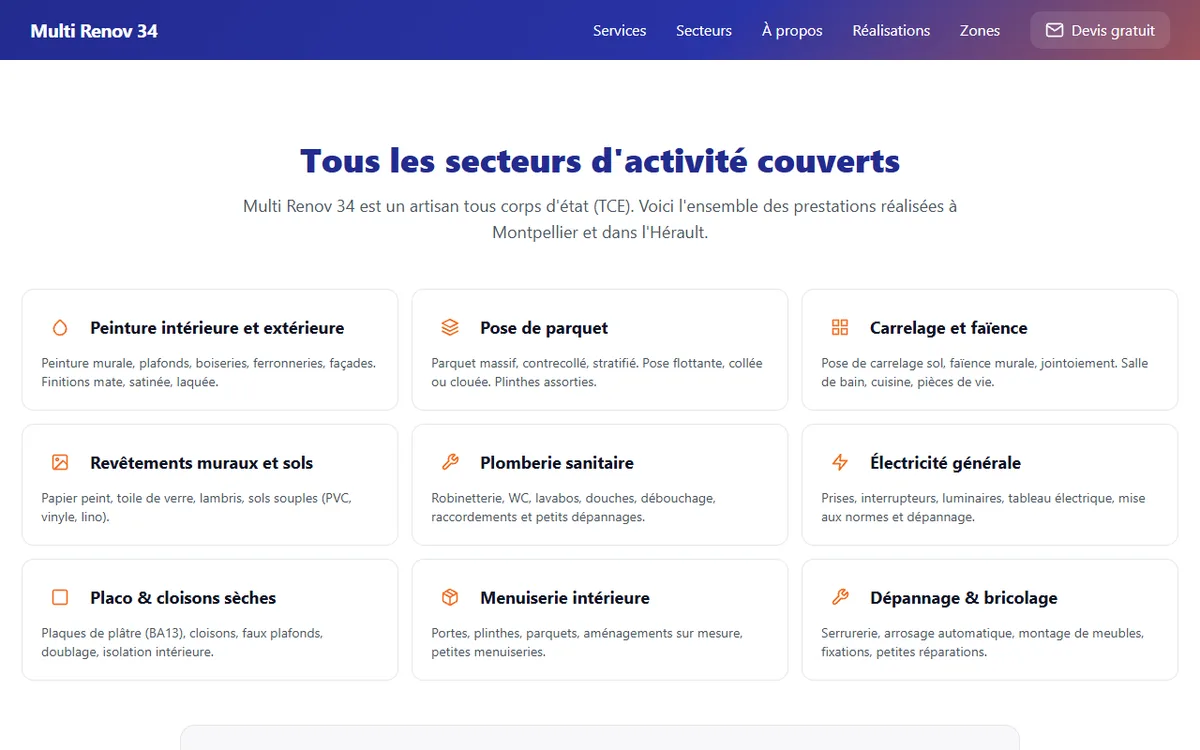Click the description starting Pose de carrelage sol
This screenshot has height=750, width=1200.
tap(985, 372)
